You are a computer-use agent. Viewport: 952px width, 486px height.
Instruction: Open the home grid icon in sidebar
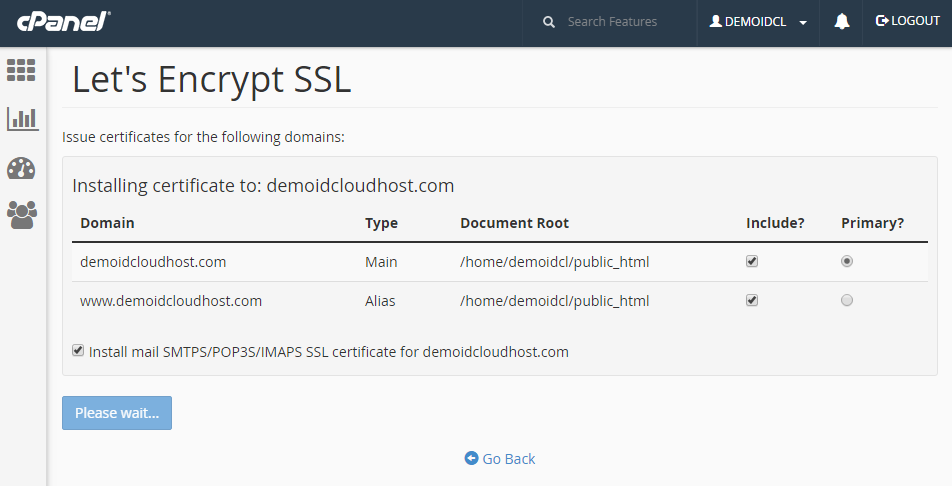coord(21,70)
